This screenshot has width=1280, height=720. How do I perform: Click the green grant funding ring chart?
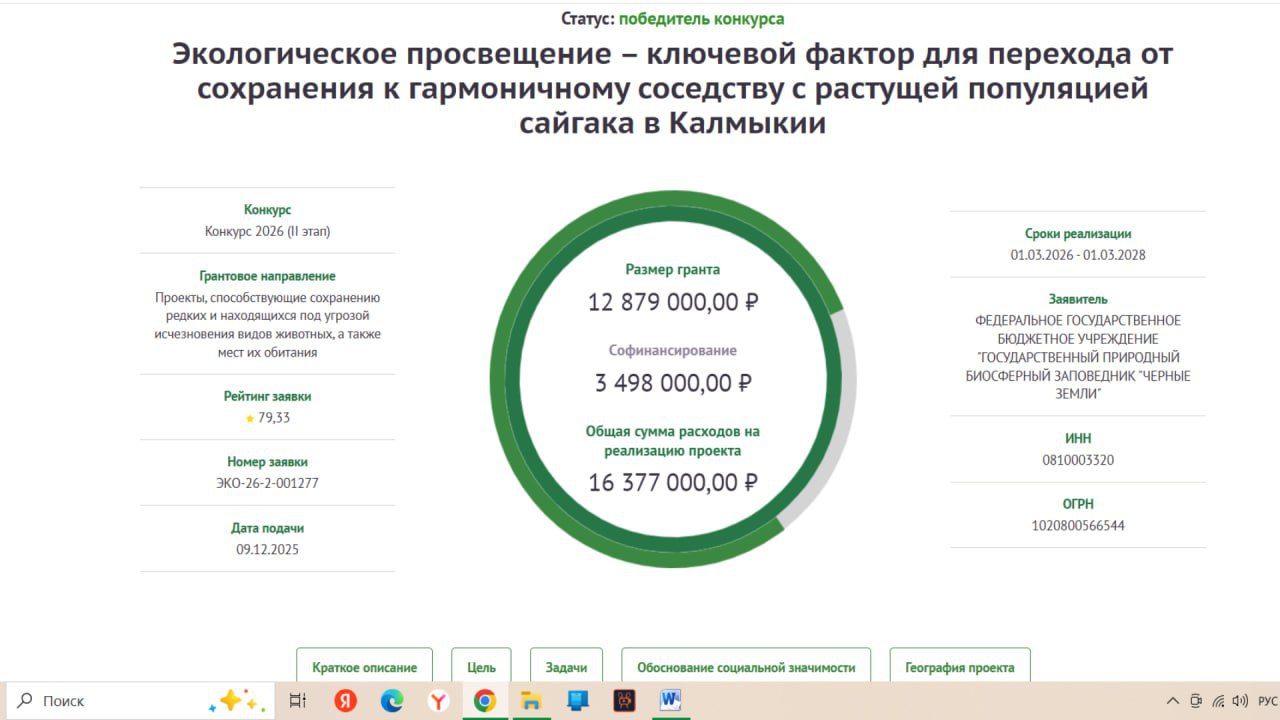point(500,378)
